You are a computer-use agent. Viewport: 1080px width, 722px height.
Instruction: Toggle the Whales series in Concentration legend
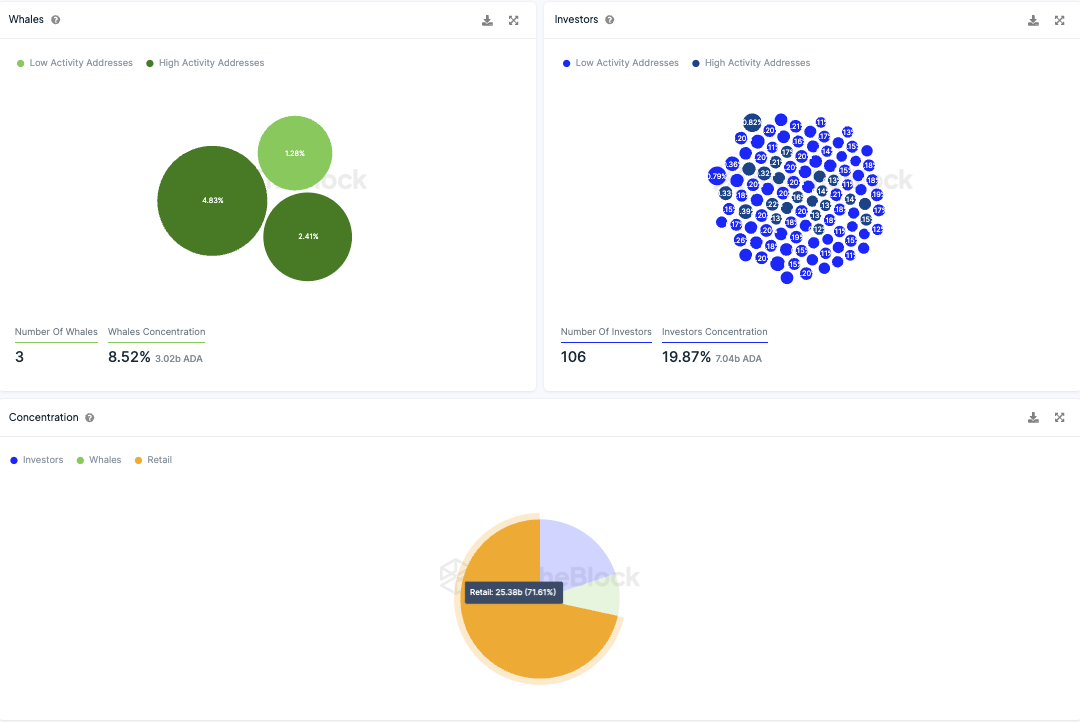coord(98,460)
